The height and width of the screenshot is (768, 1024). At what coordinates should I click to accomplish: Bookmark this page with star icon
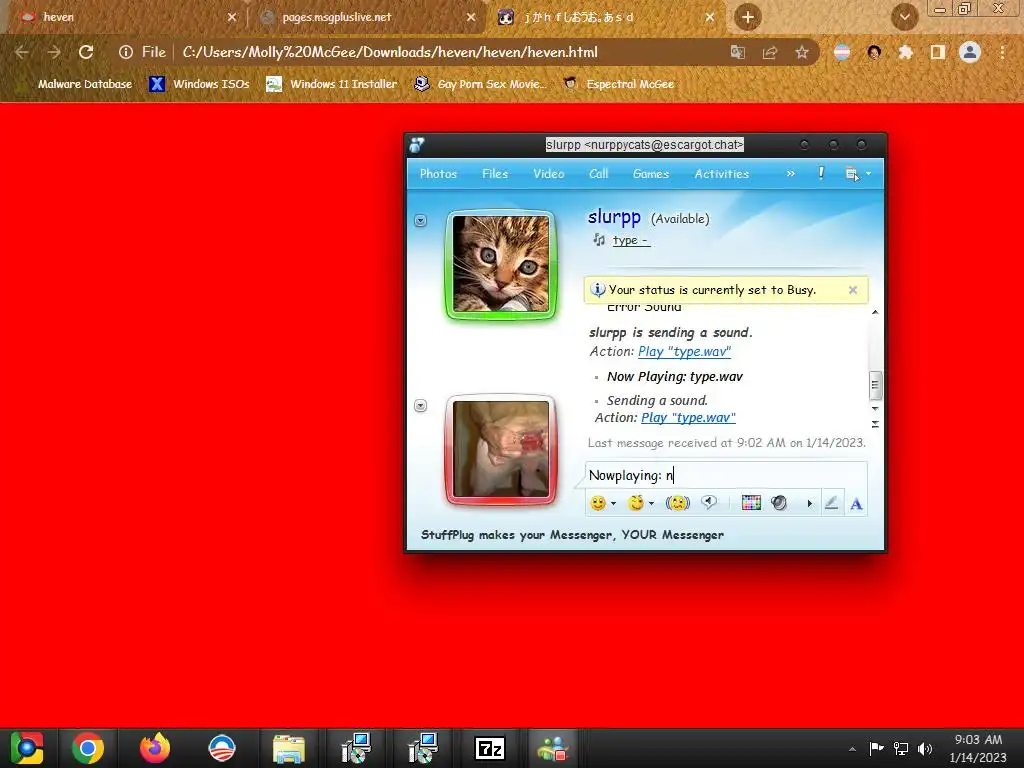(x=802, y=52)
